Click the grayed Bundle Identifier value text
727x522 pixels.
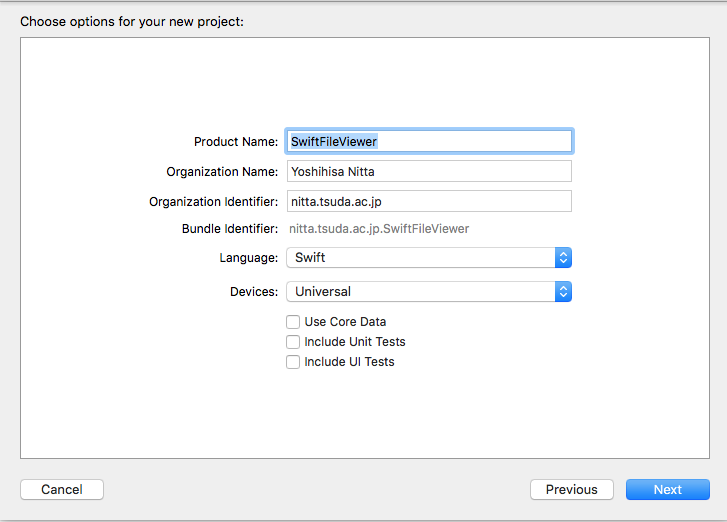379,229
